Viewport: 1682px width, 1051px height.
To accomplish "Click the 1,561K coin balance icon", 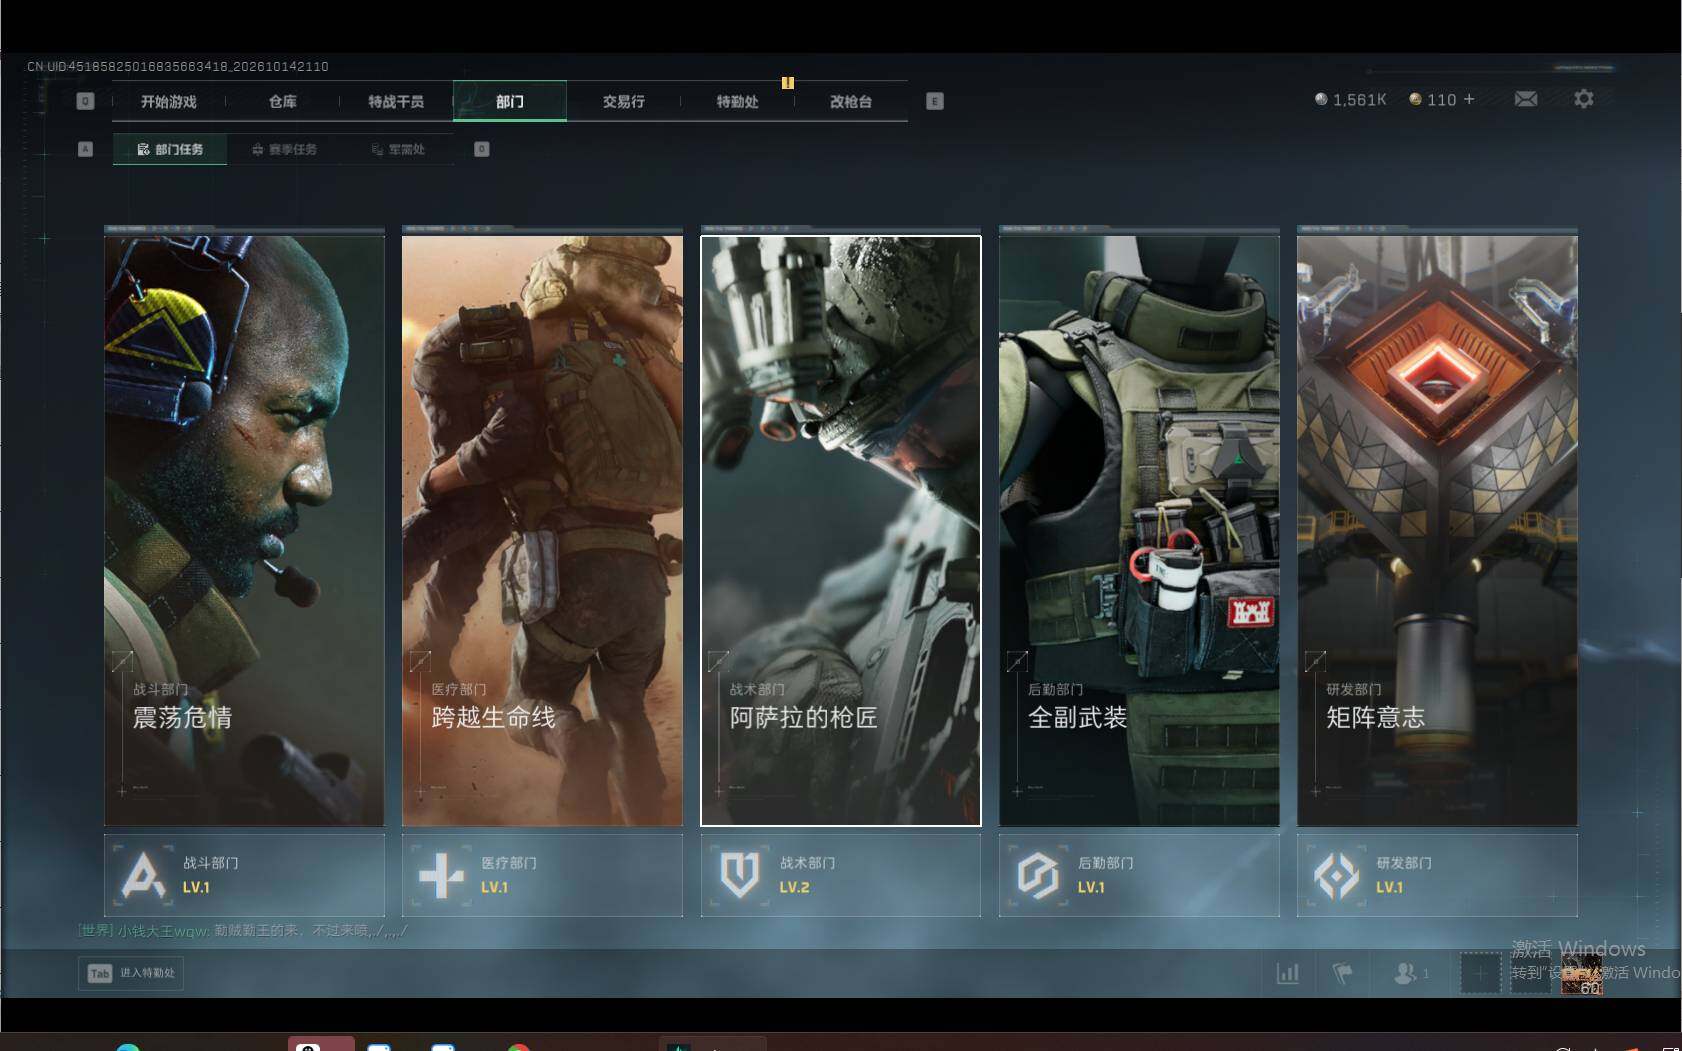I will [1321, 99].
